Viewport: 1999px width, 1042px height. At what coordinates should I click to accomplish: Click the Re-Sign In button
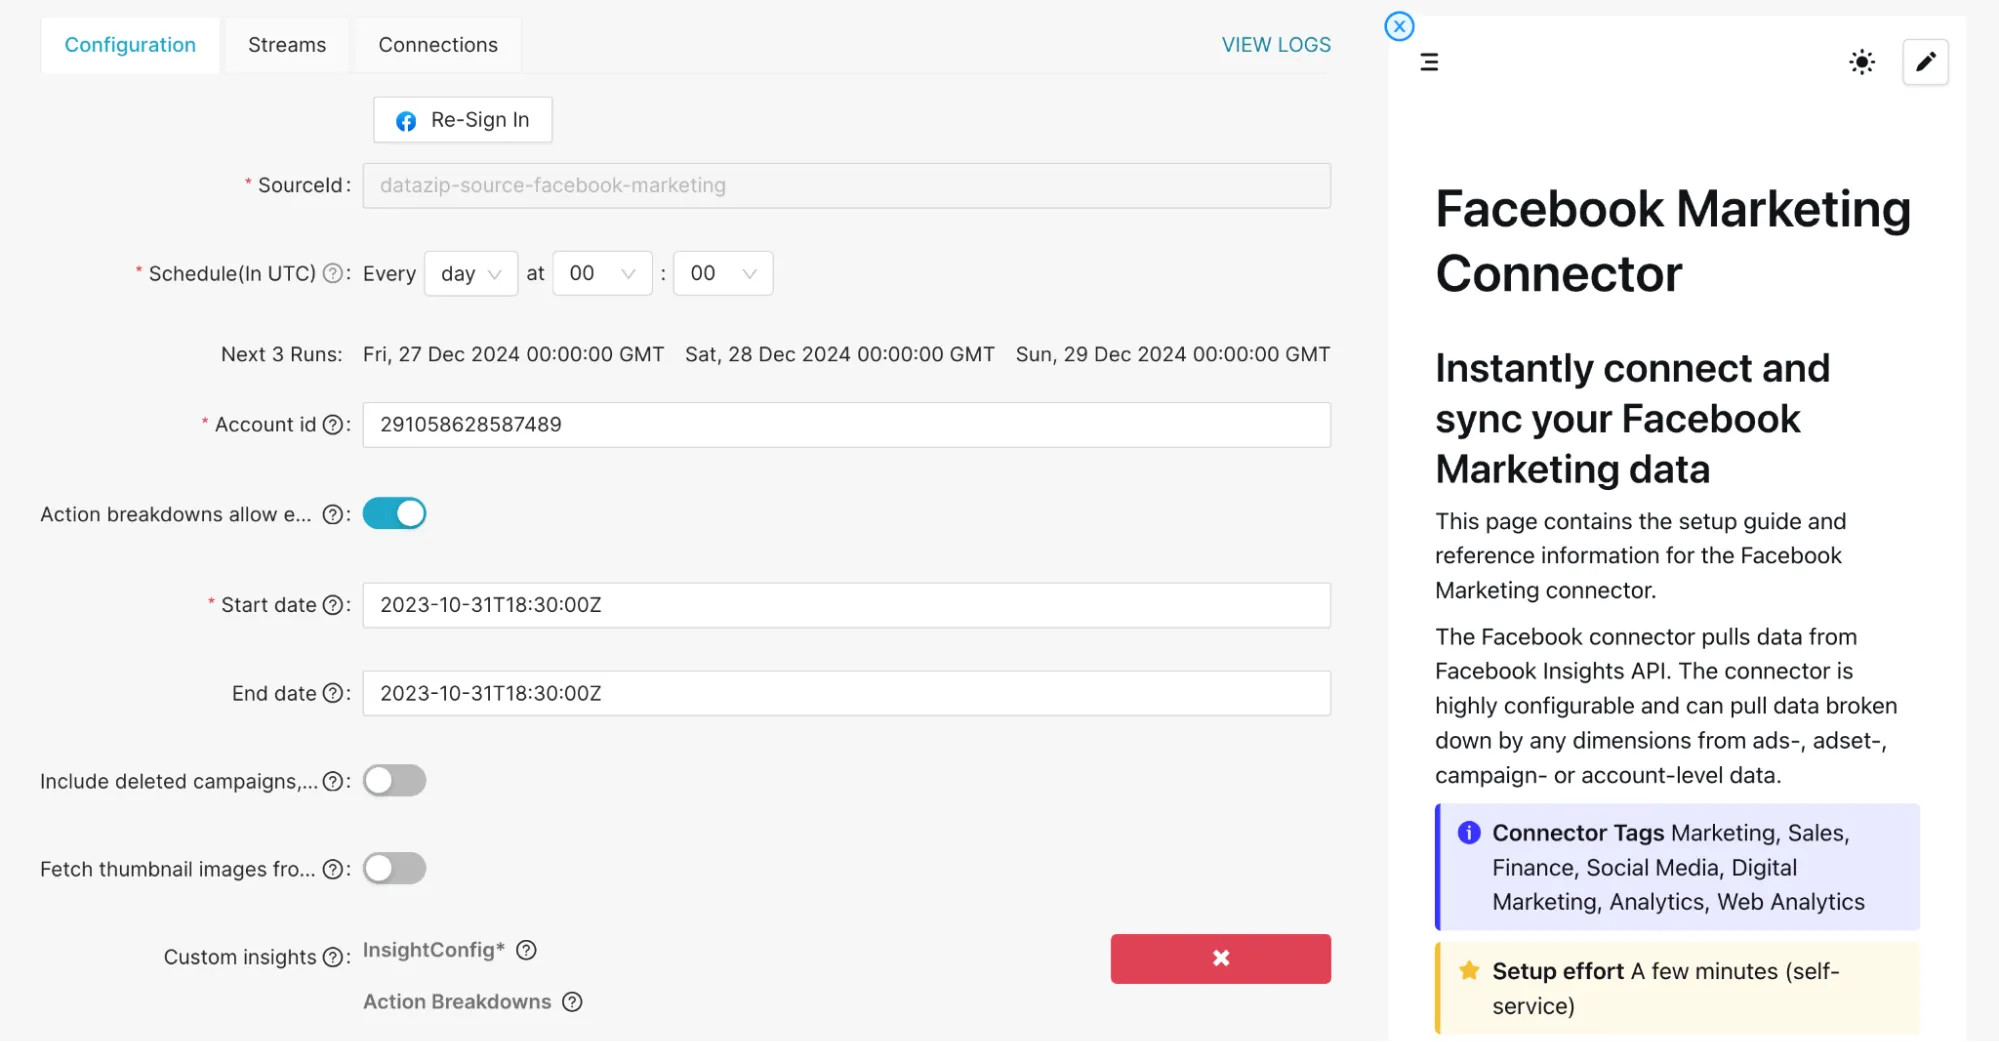point(462,120)
